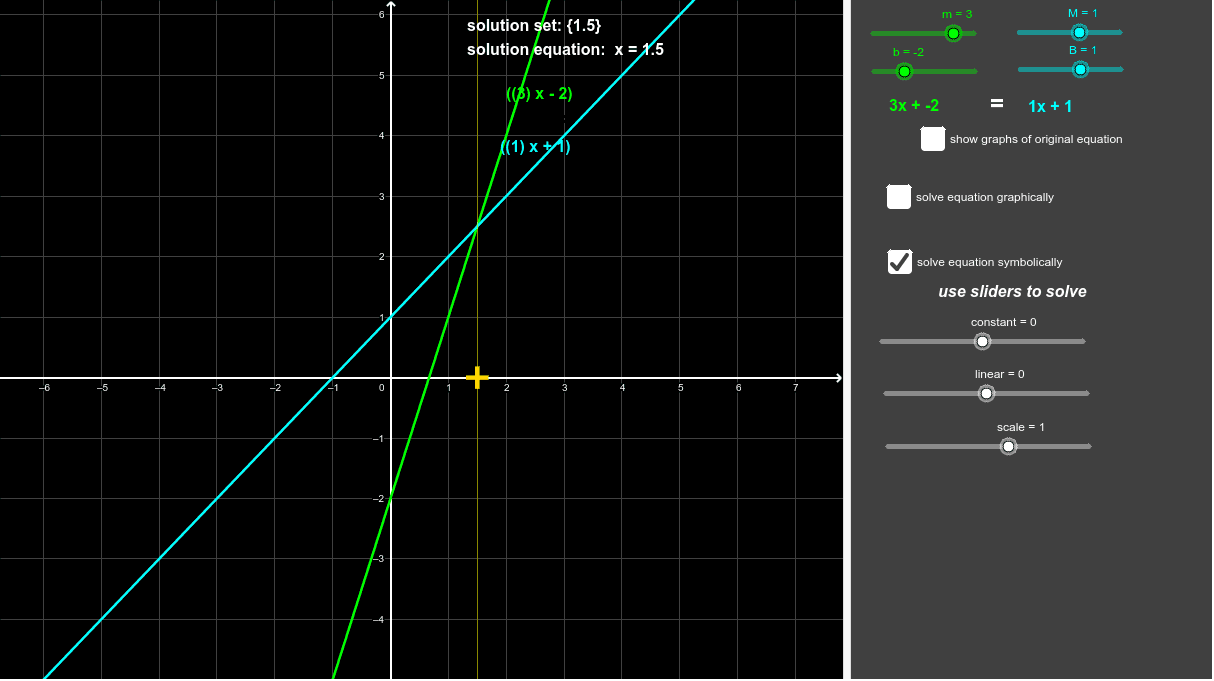The image size is (1214, 681).
Task: Click the 'solve equation graphically' label
Action: click(x=985, y=197)
